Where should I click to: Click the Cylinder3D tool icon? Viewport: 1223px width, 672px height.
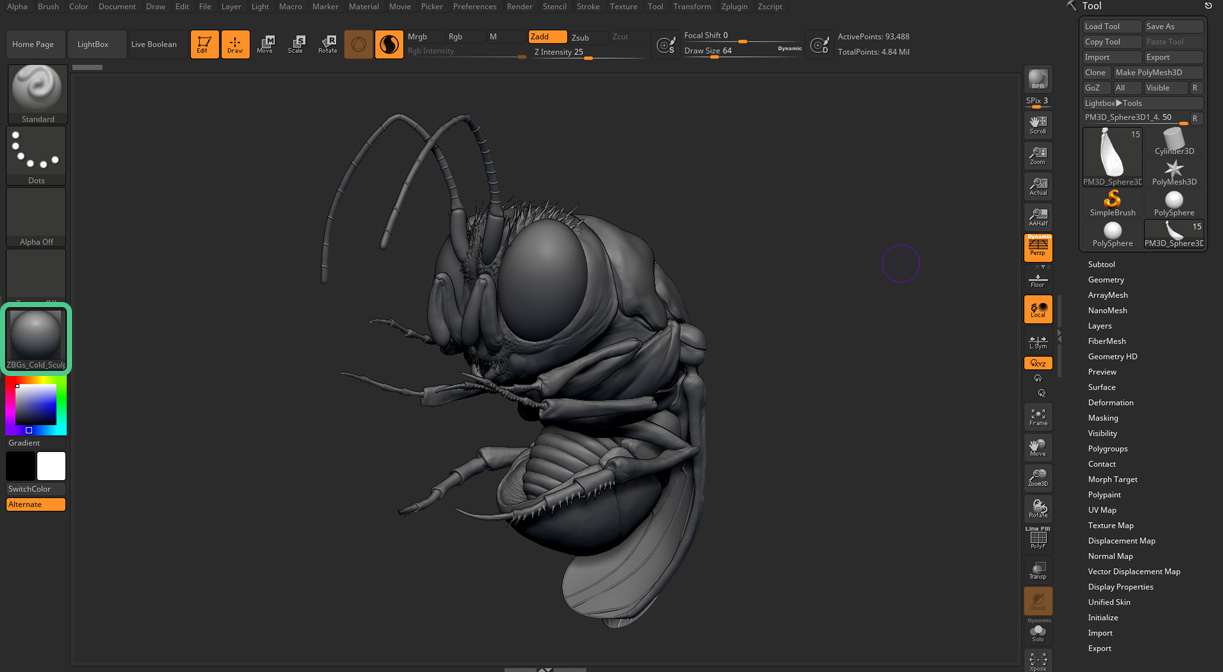coord(1174,141)
